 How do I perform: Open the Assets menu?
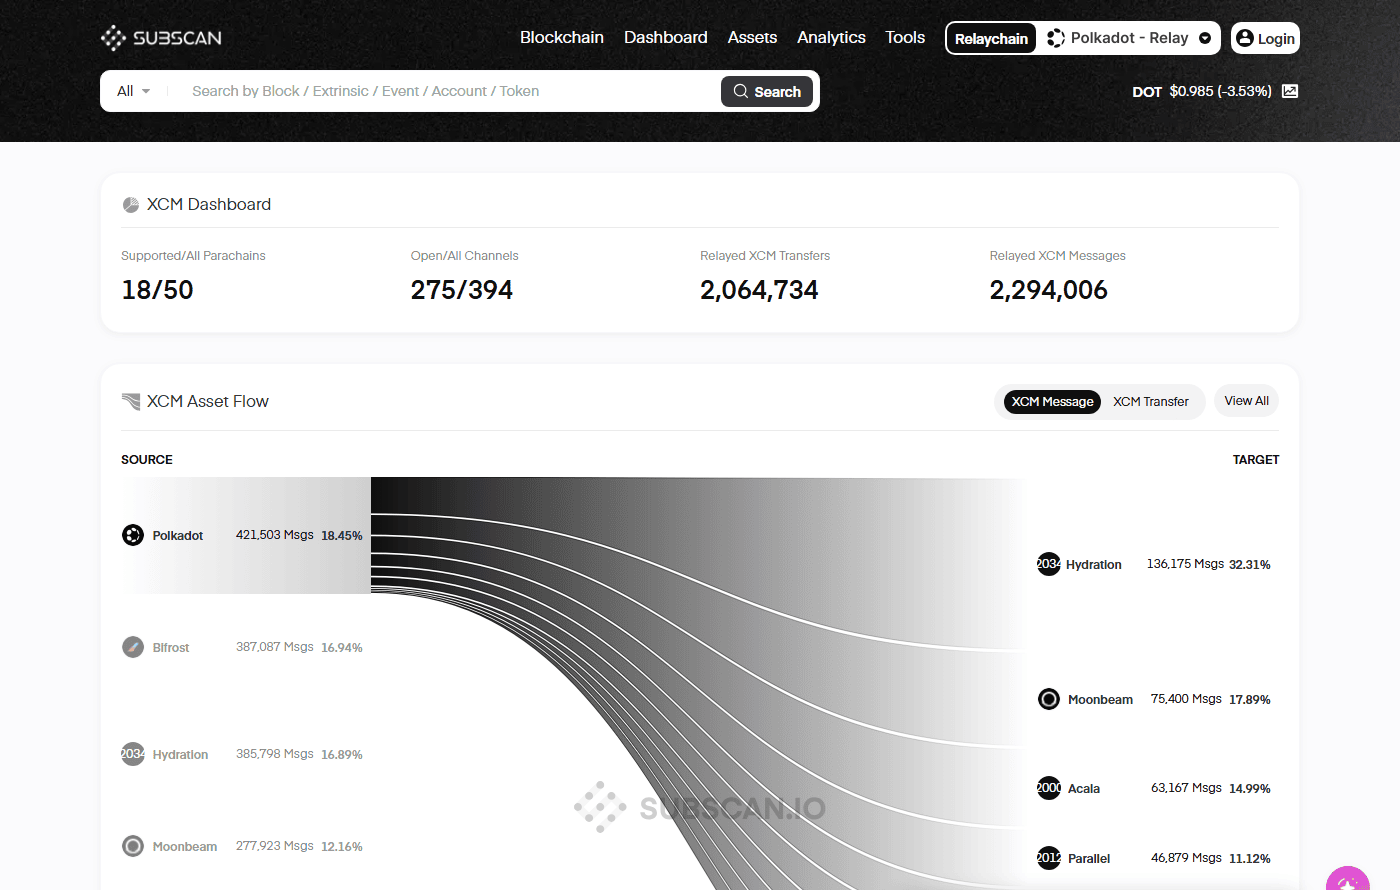pos(752,38)
